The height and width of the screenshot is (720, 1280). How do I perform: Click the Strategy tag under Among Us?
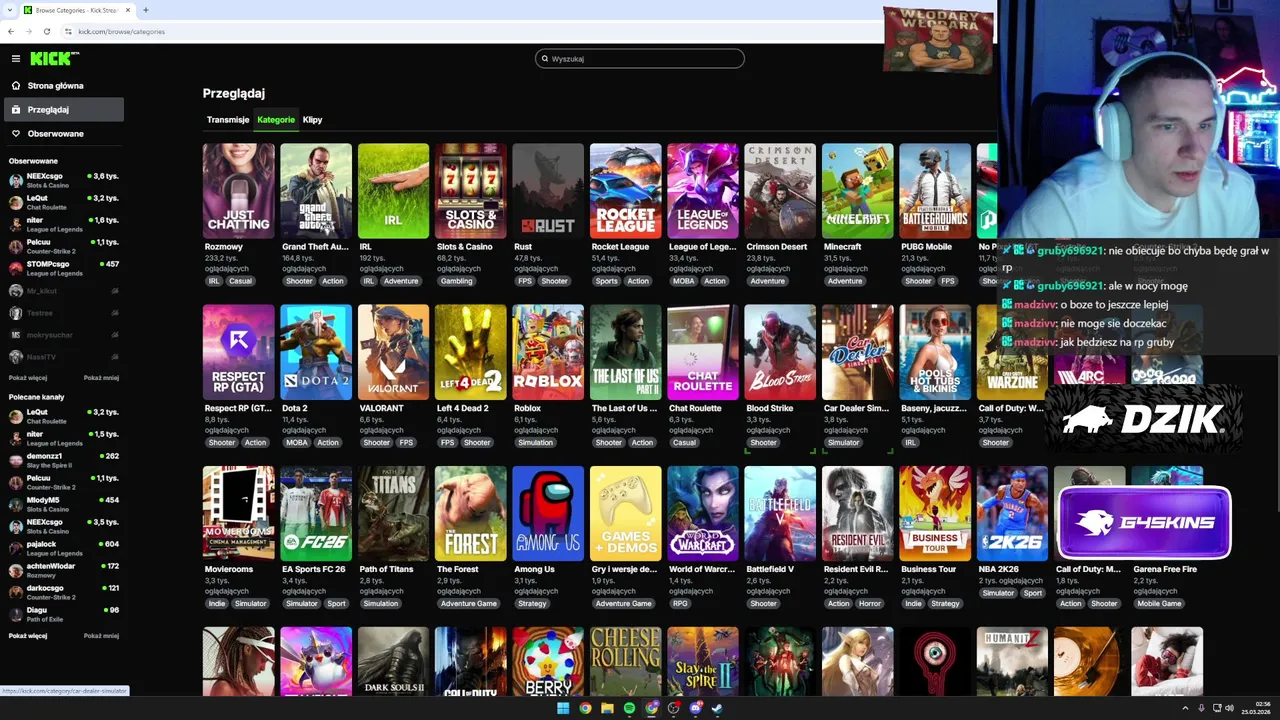click(532, 604)
